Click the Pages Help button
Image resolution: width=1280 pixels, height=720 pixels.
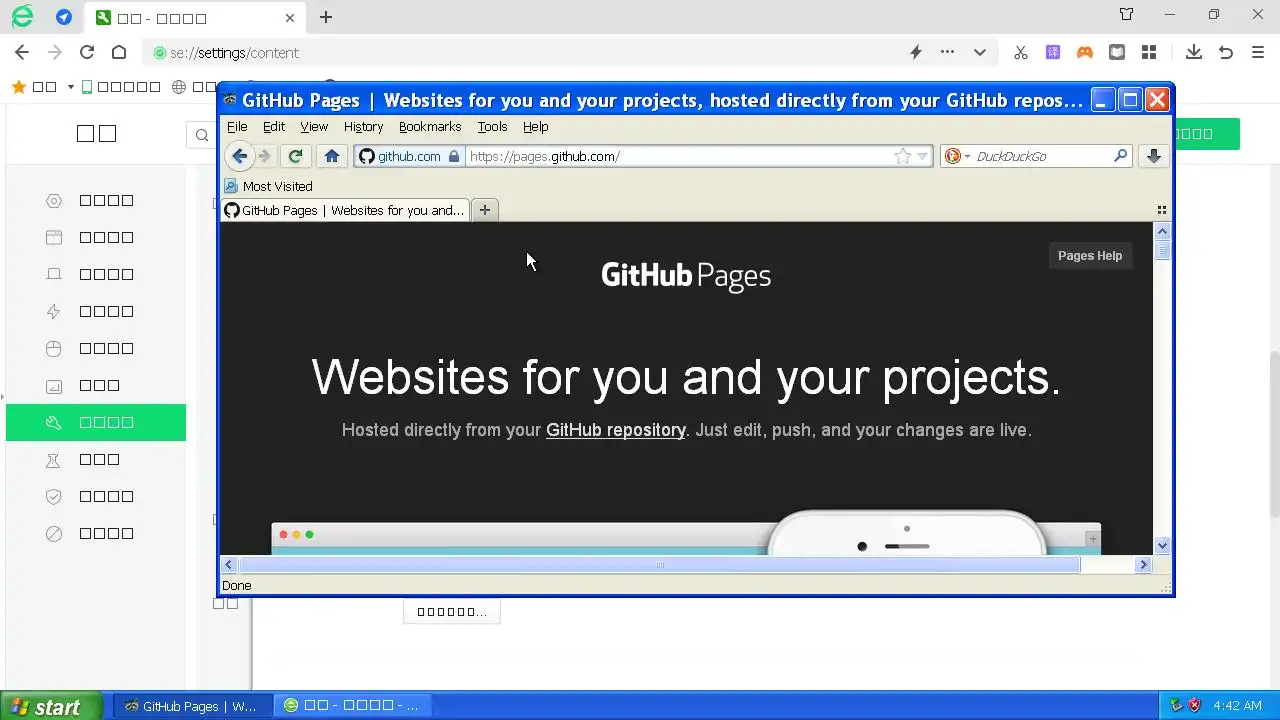click(x=1090, y=256)
